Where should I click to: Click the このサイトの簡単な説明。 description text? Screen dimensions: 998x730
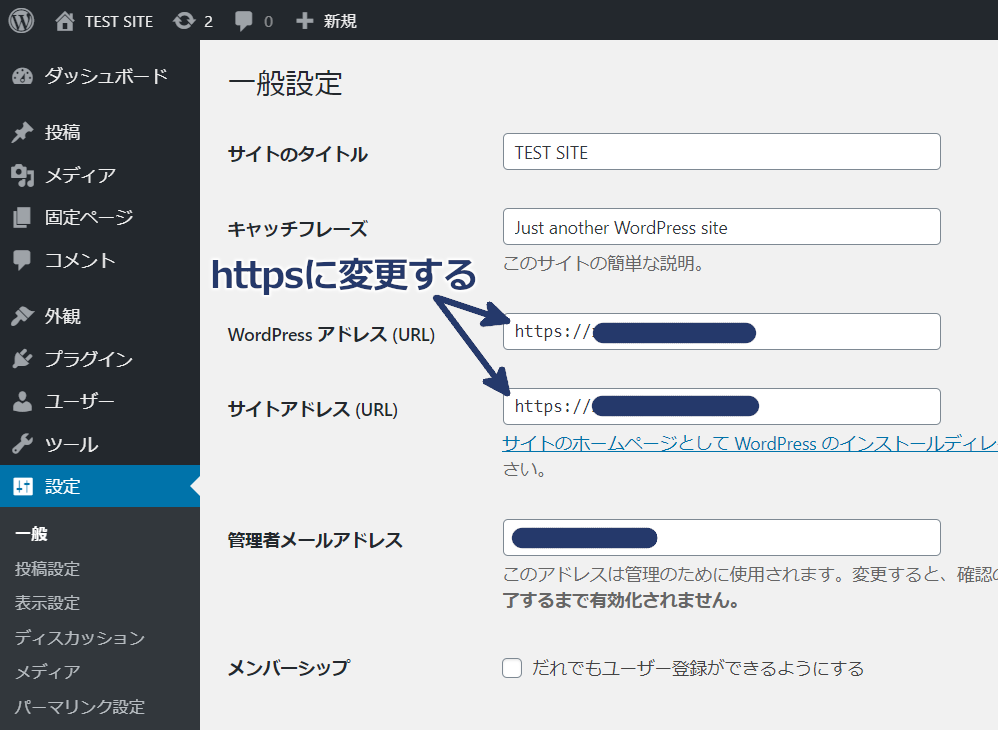[x=603, y=263]
